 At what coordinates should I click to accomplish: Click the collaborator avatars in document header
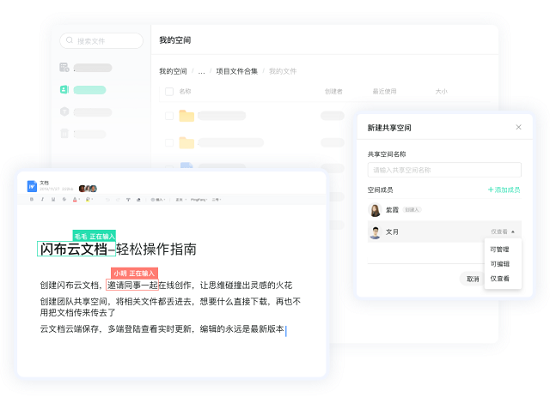coord(88,188)
